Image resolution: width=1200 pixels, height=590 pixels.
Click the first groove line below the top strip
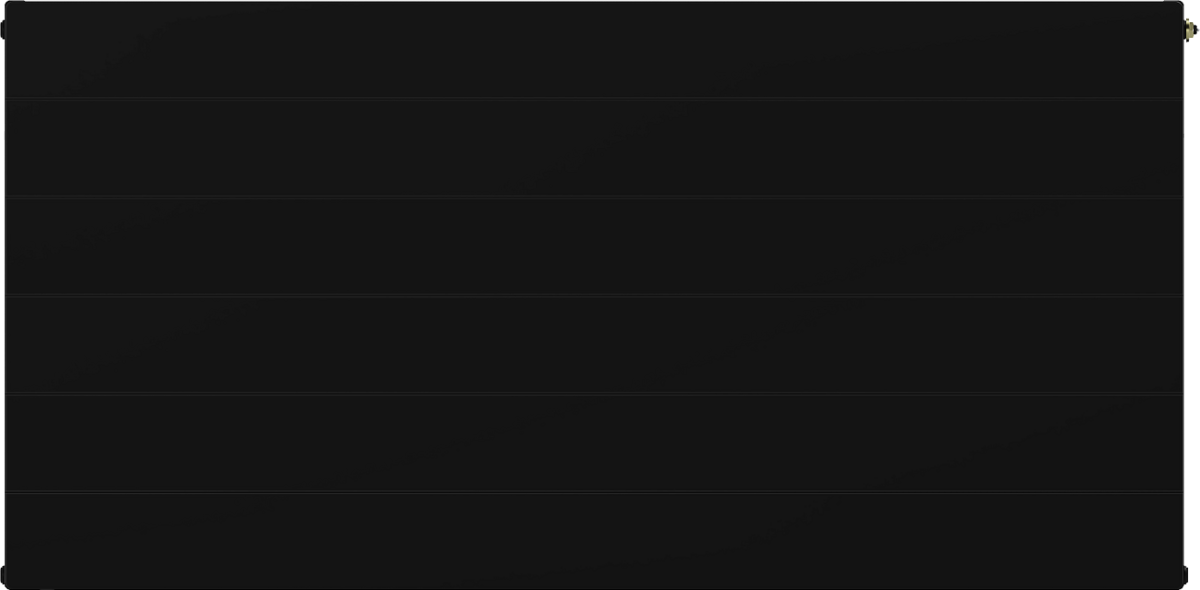600,98
